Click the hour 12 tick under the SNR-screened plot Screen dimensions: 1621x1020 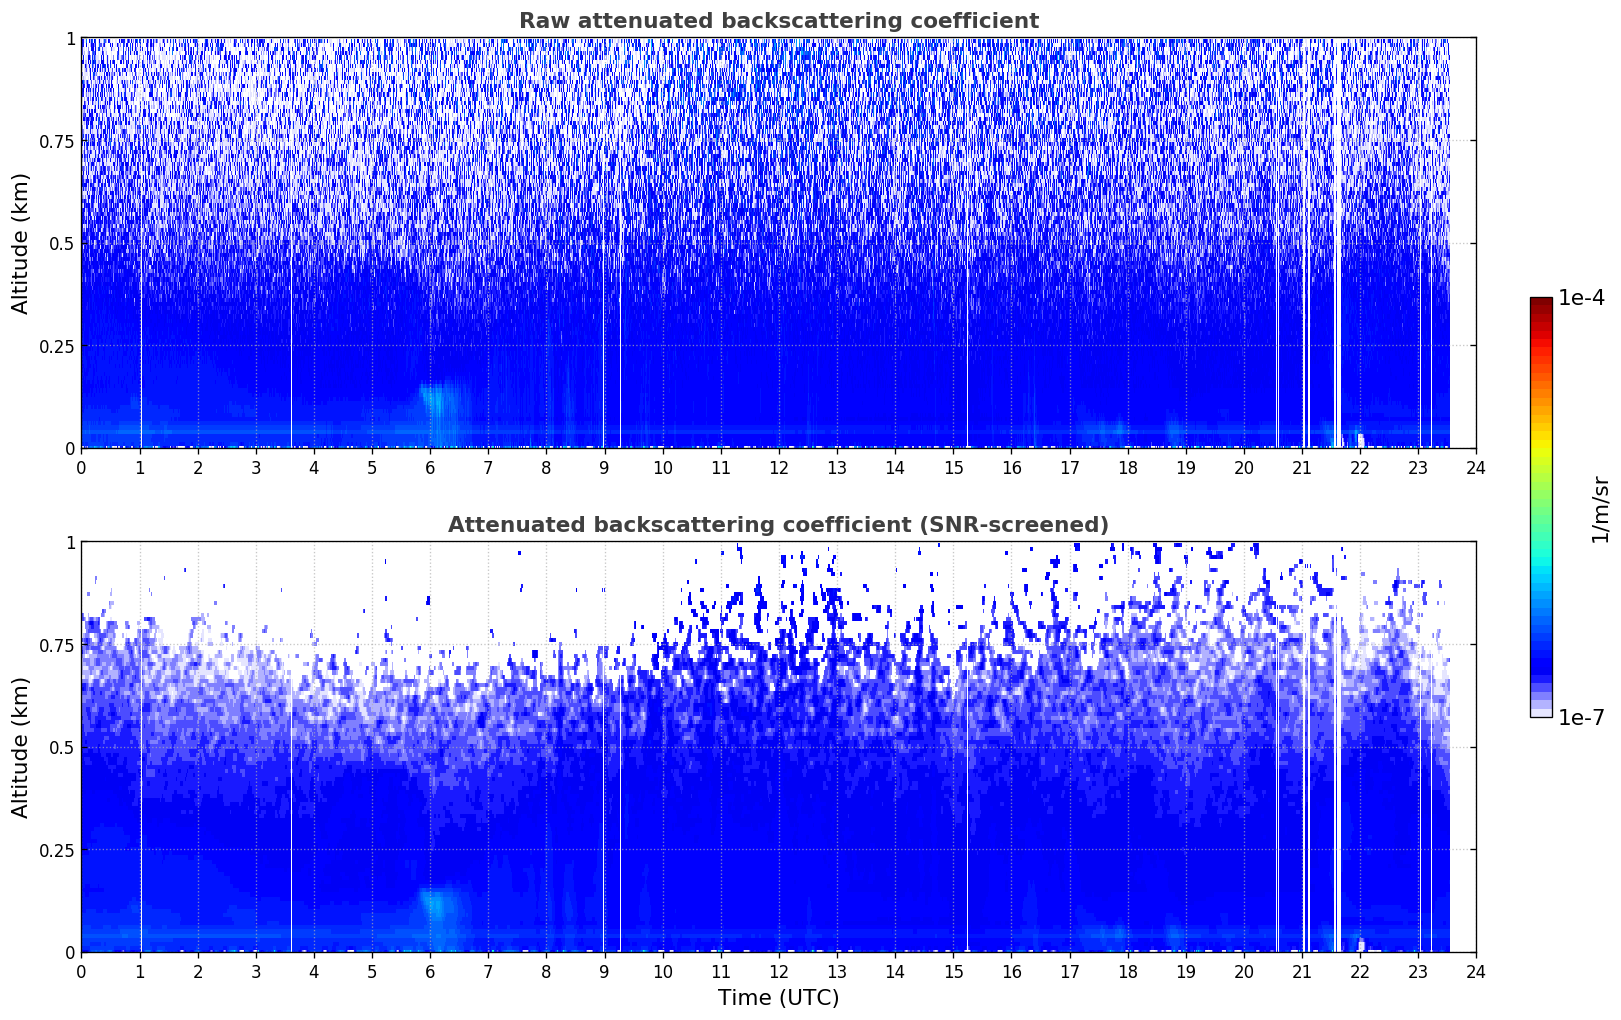[x=779, y=971]
